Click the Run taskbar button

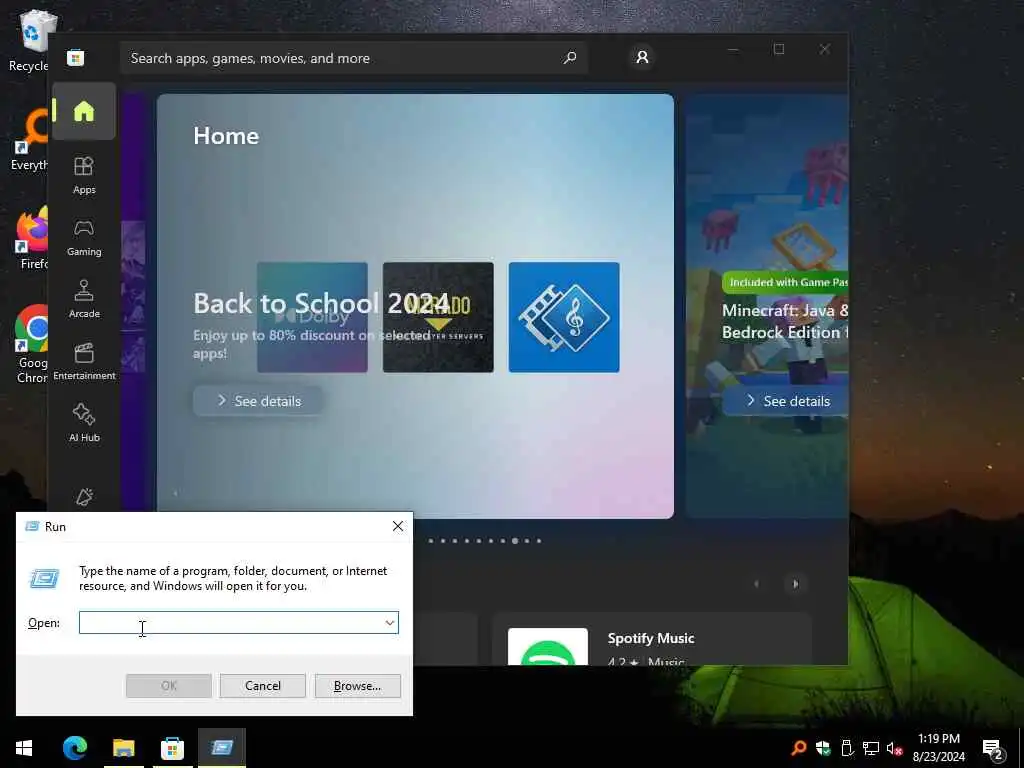222,748
